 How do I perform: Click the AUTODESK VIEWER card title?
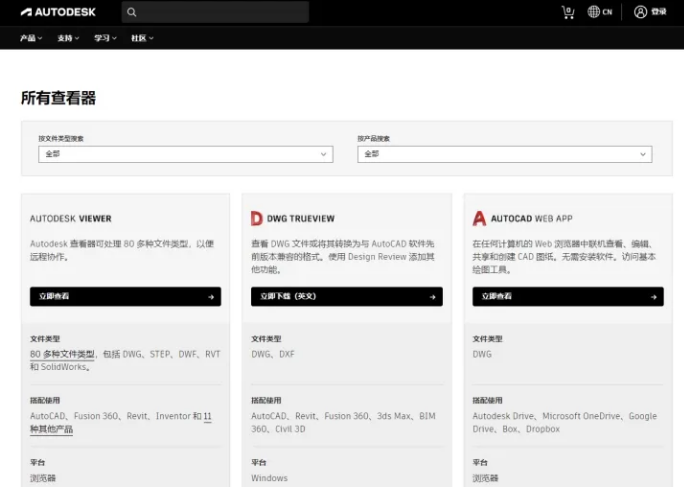tap(71, 218)
